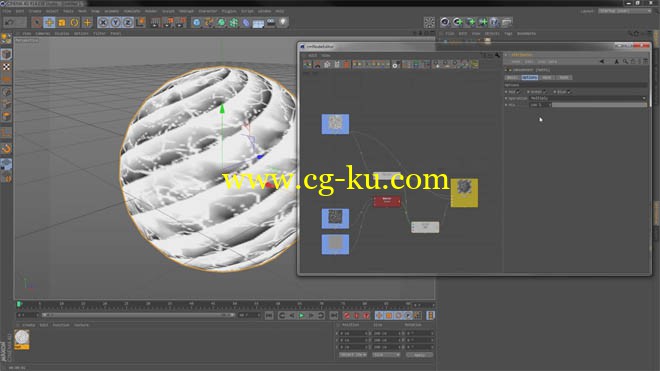Open the MoGraph menu

[x=186, y=11]
